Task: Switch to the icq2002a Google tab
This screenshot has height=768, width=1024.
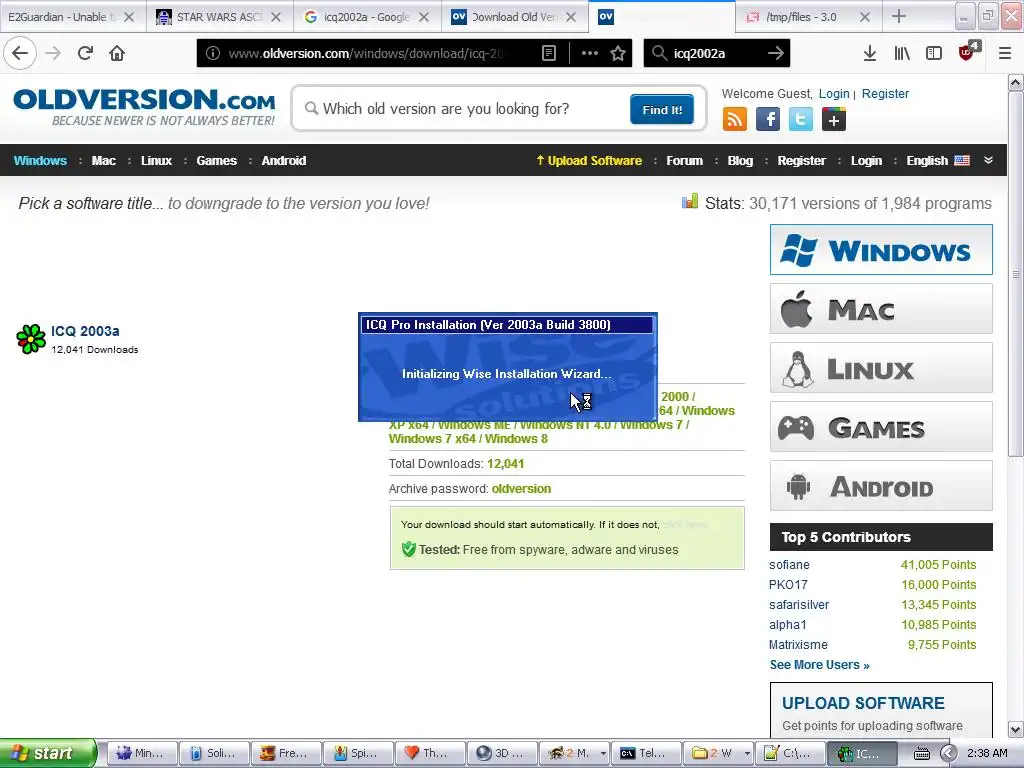Action: (366, 17)
